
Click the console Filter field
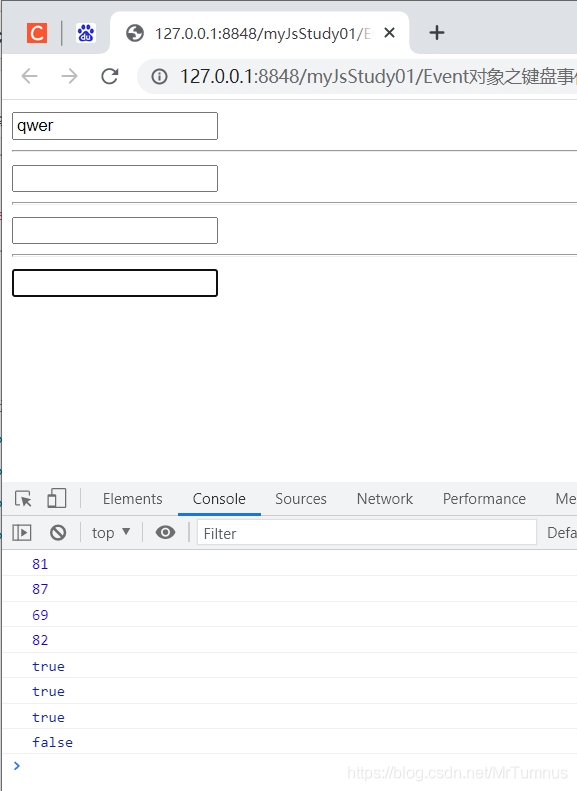click(367, 533)
